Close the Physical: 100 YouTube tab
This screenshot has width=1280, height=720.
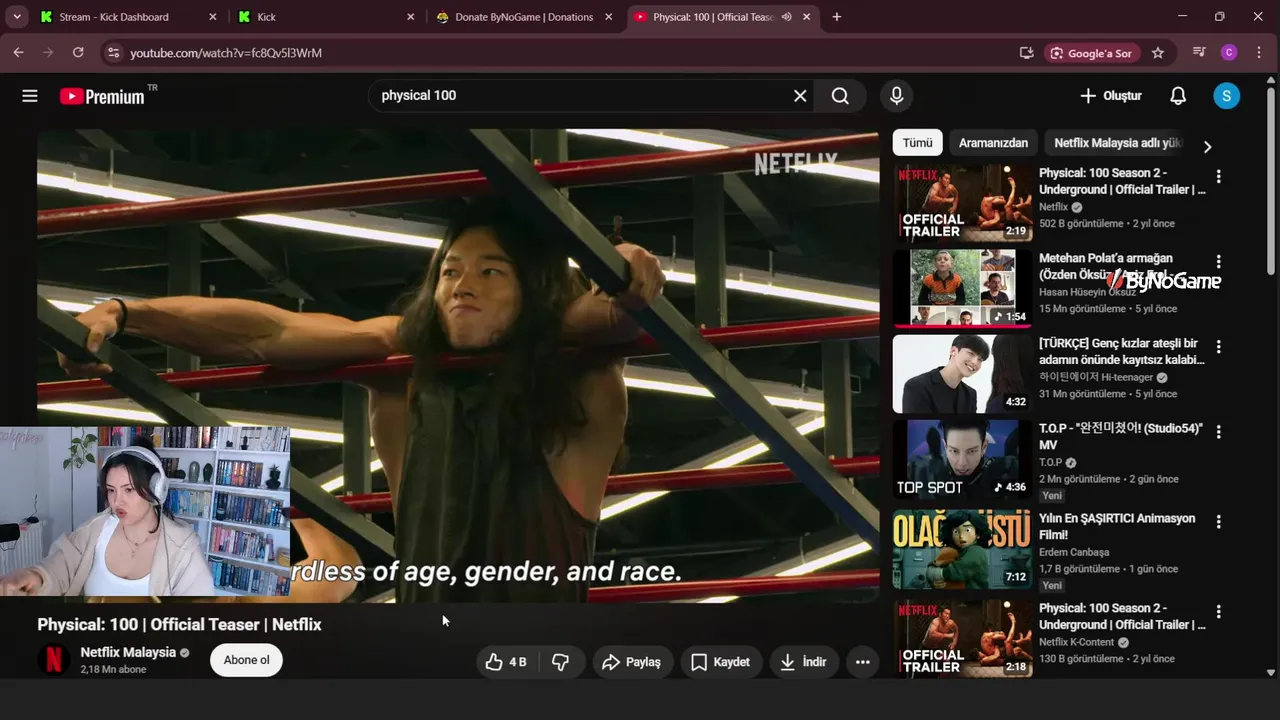806,17
